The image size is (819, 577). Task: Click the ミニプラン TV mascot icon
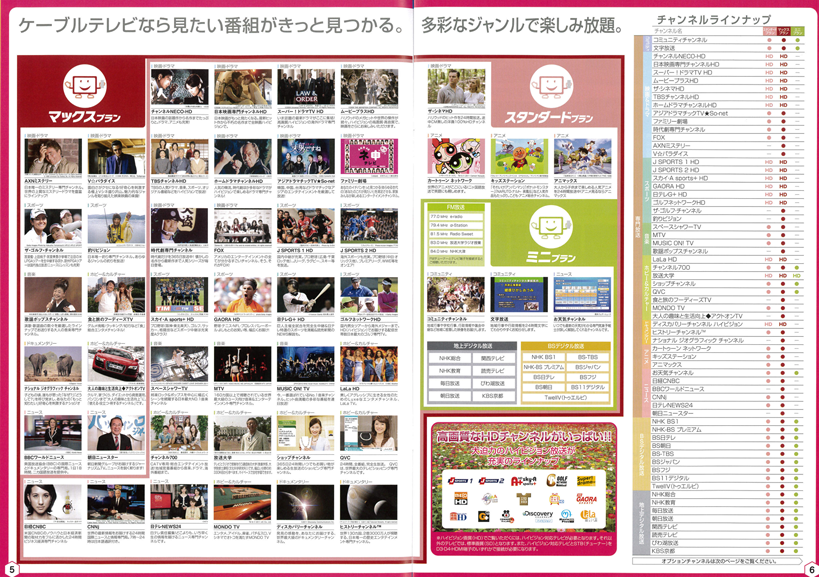tap(551, 226)
